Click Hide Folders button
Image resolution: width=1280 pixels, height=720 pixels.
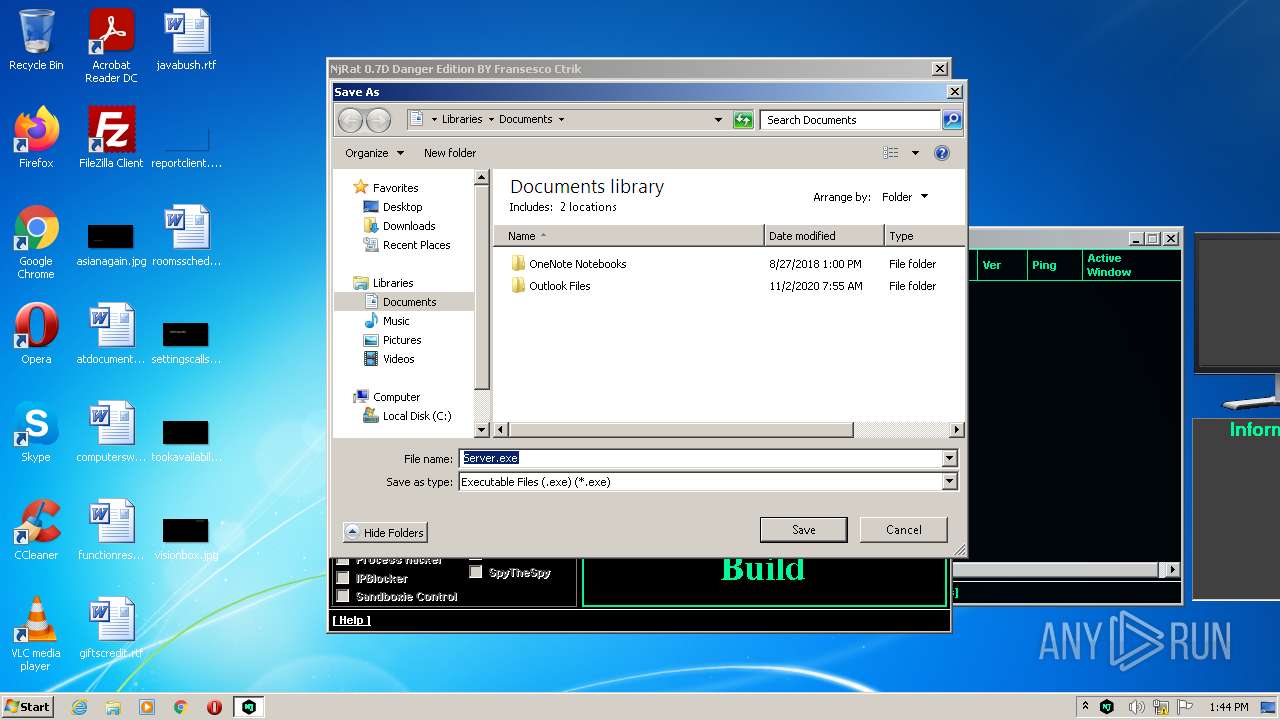click(385, 533)
